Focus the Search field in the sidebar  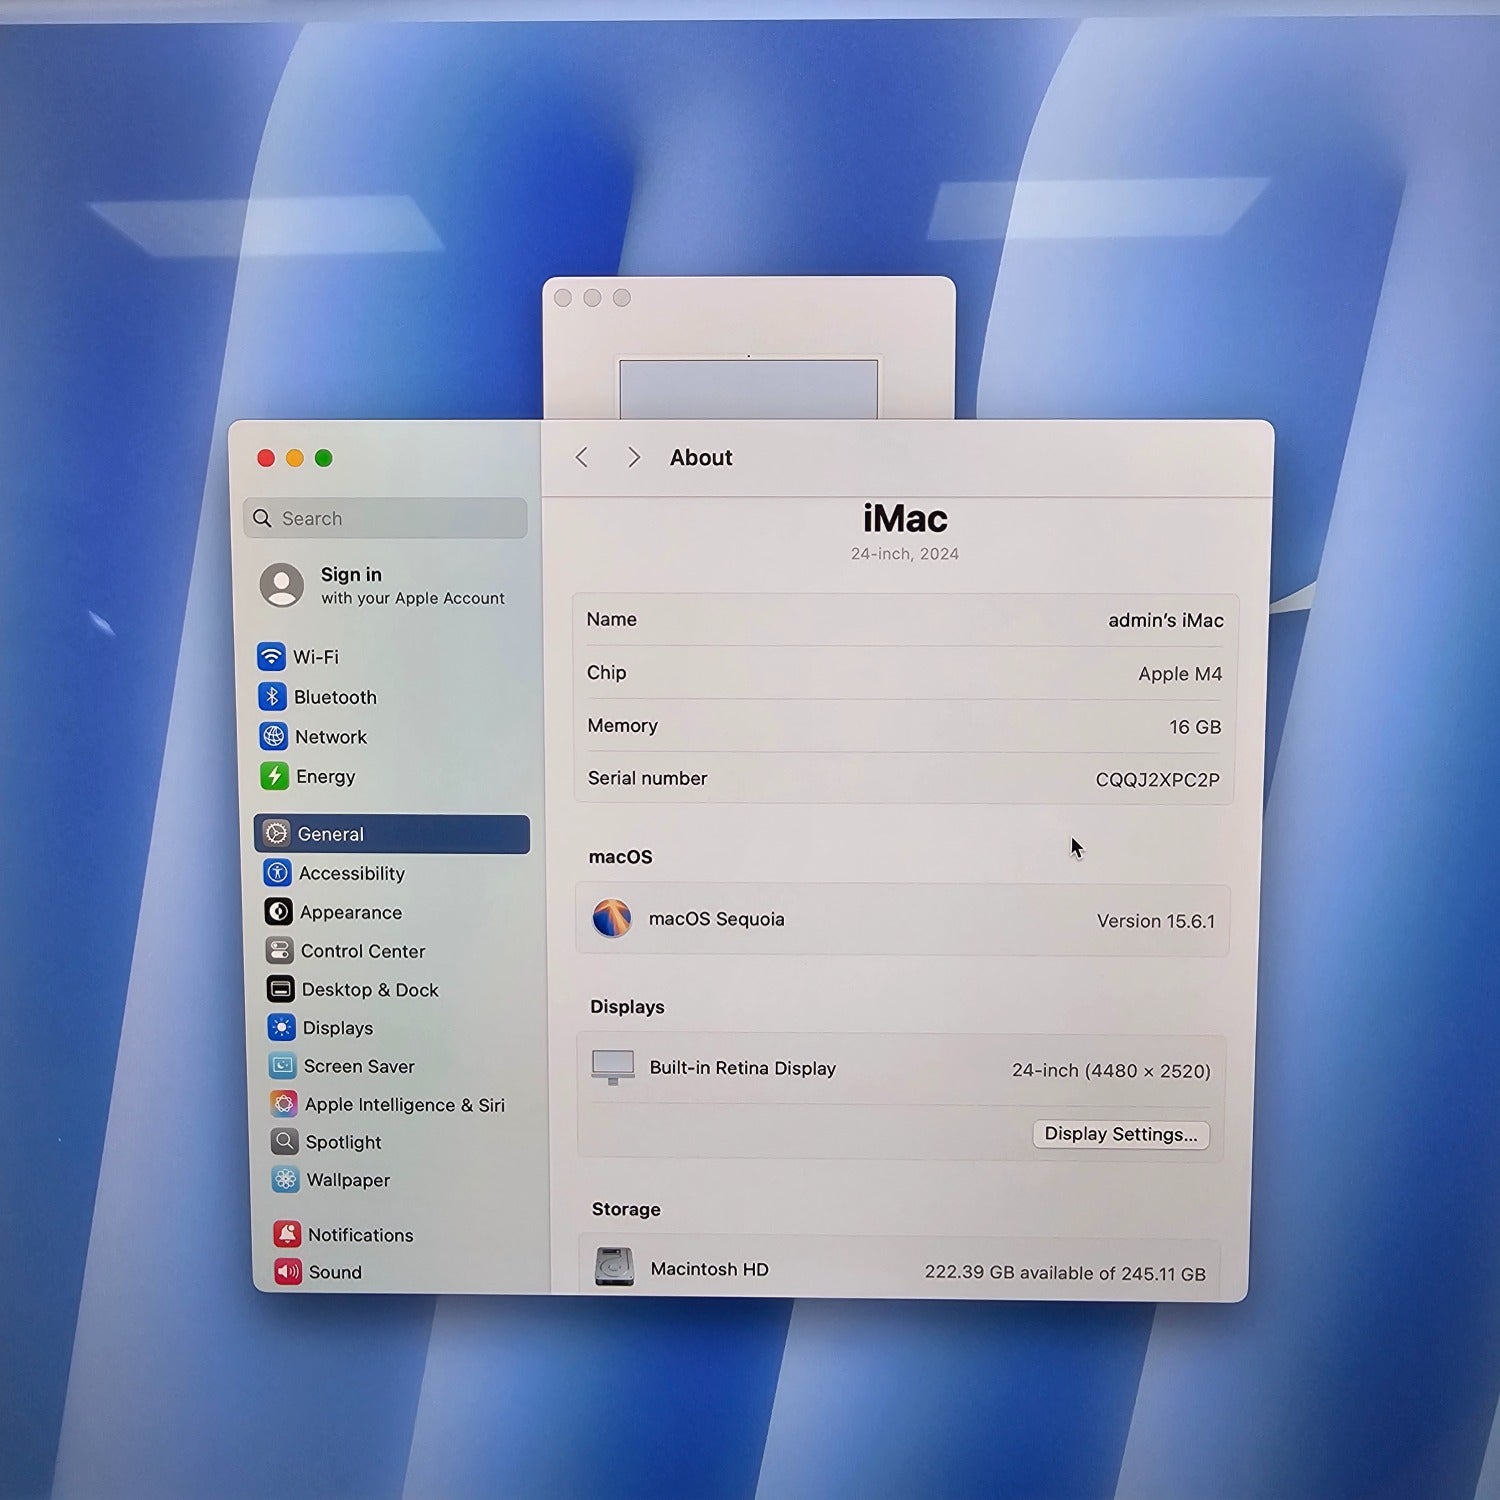(x=385, y=518)
